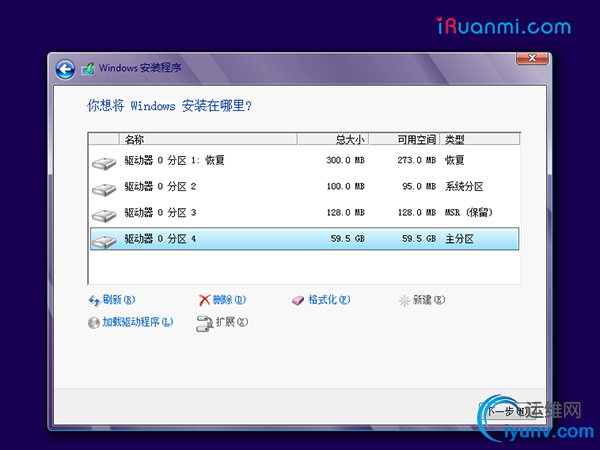The width and height of the screenshot is (600, 450).
Task: Click the 新建(E) new partition link
Action: [429, 300]
